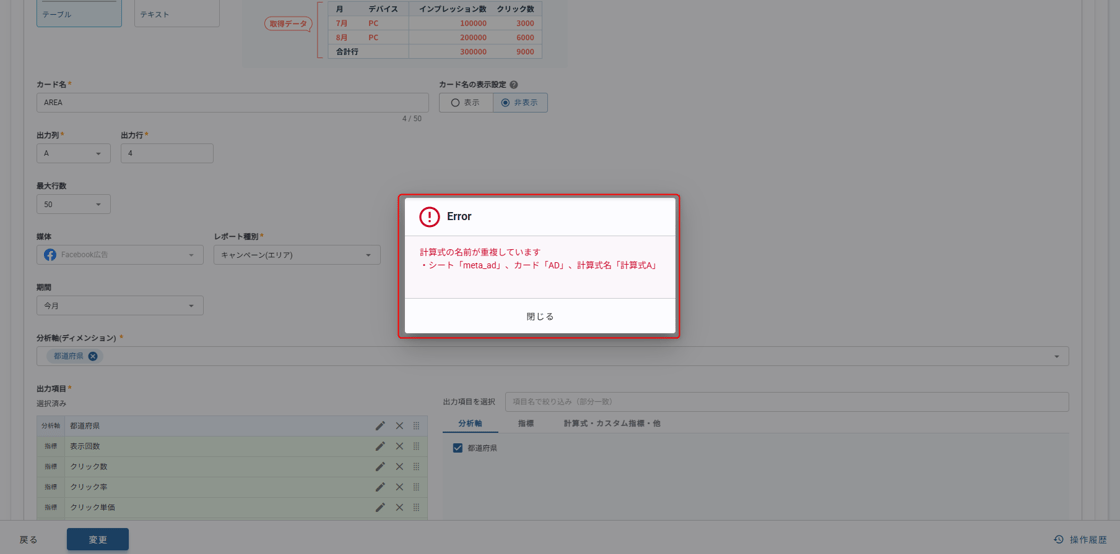This screenshot has height=554, width=1120.
Task: Click the 取得データ label bubble
Action: tap(288, 23)
